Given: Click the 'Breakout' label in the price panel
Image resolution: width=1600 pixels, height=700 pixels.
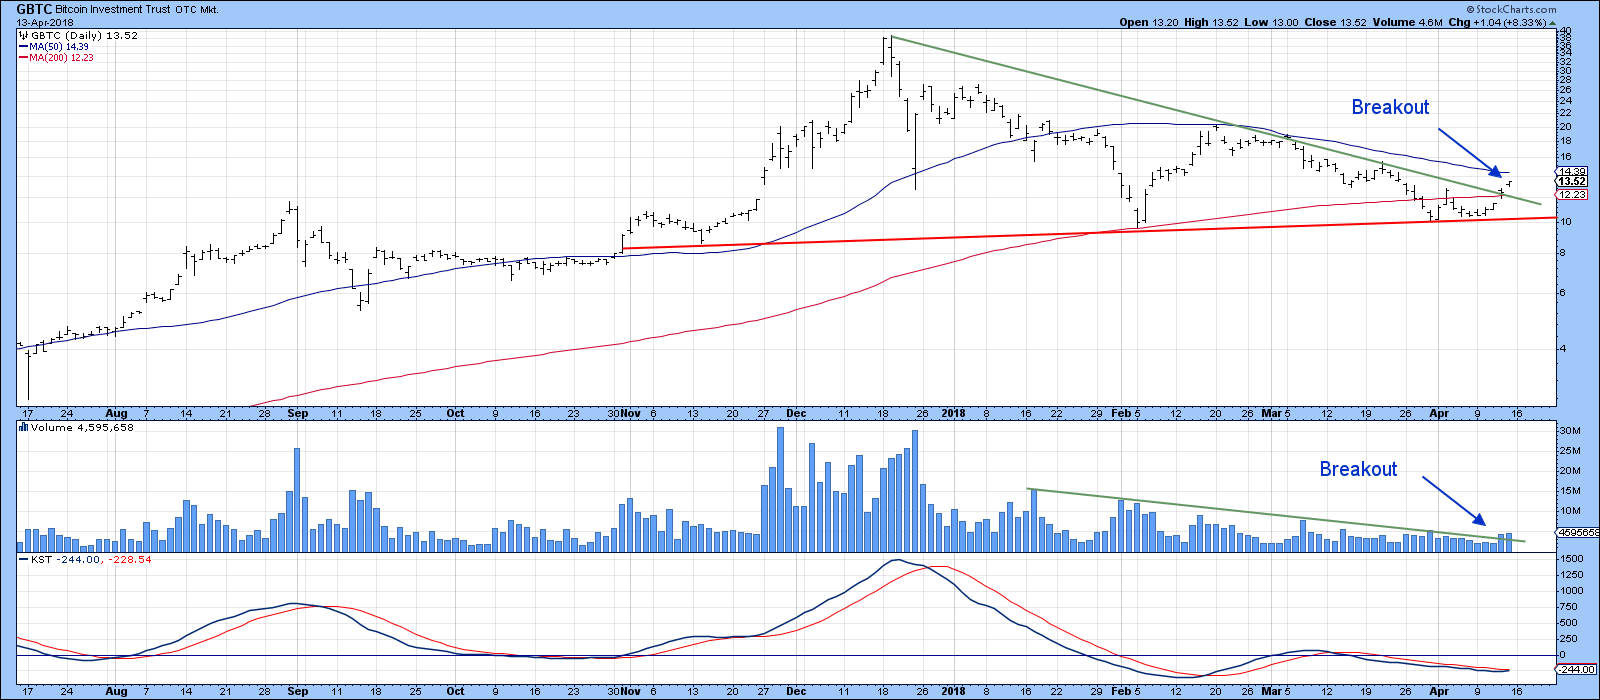Looking at the screenshot, I should [x=1390, y=107].
